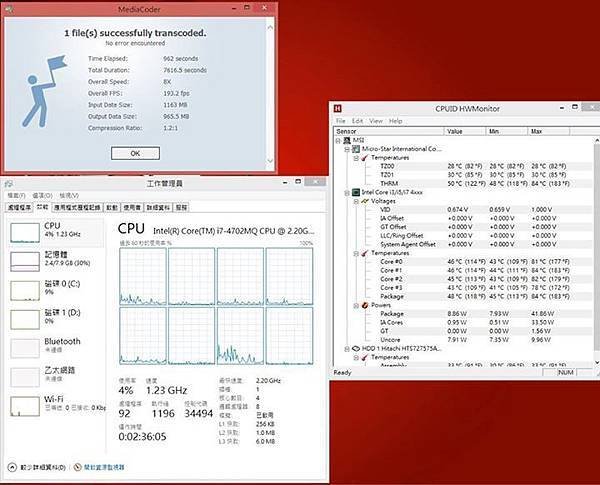Open the File menu in HWMonitor
600x485 pixels.
tap(340, 121)
